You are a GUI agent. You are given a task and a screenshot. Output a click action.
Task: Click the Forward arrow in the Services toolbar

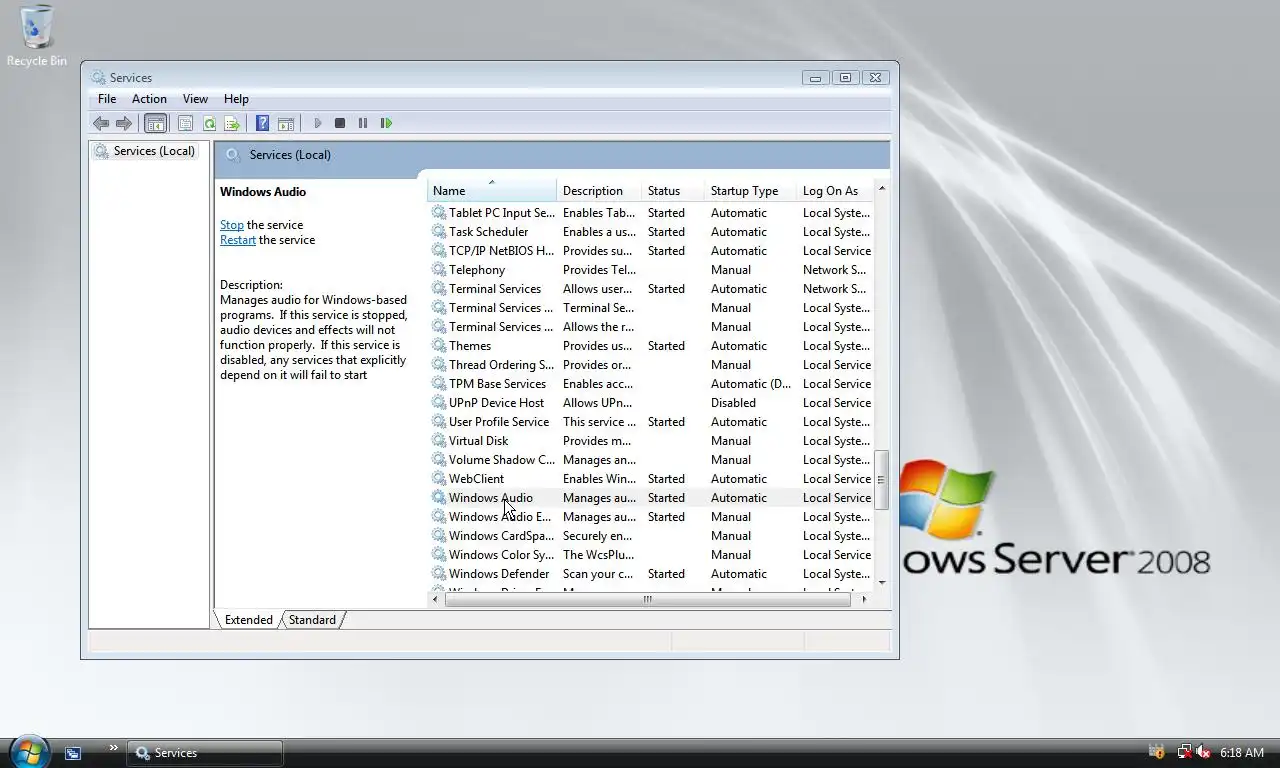(x=124, y=123)
